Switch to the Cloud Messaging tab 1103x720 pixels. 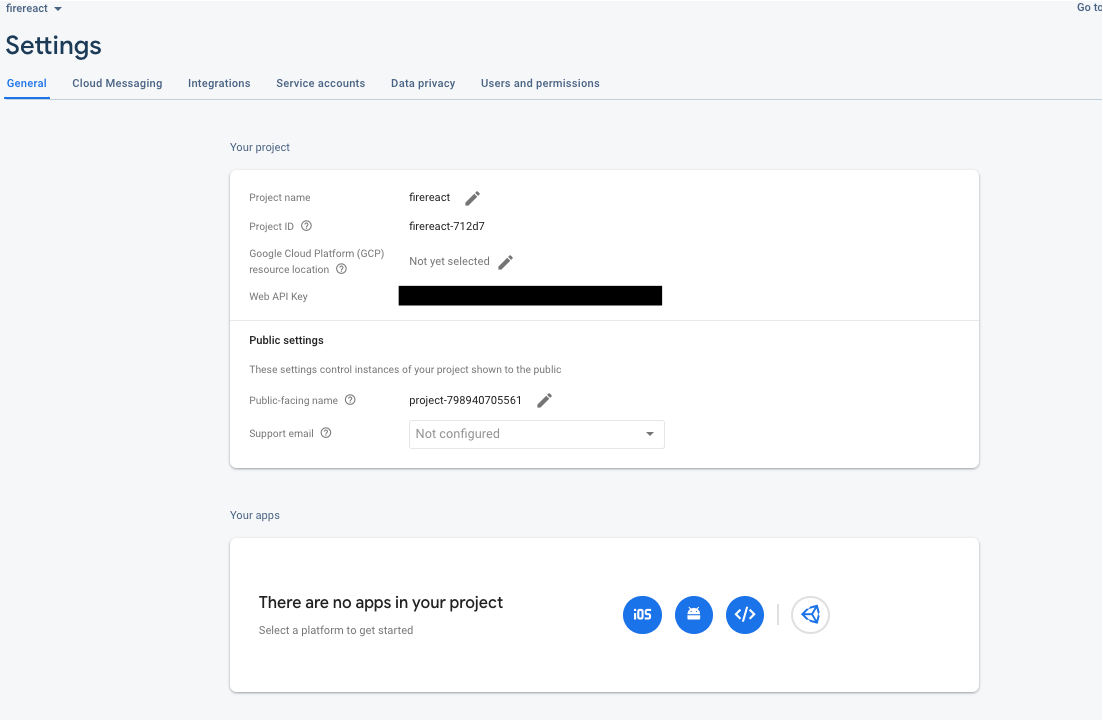pyautogui.click(x=117, y=83)
